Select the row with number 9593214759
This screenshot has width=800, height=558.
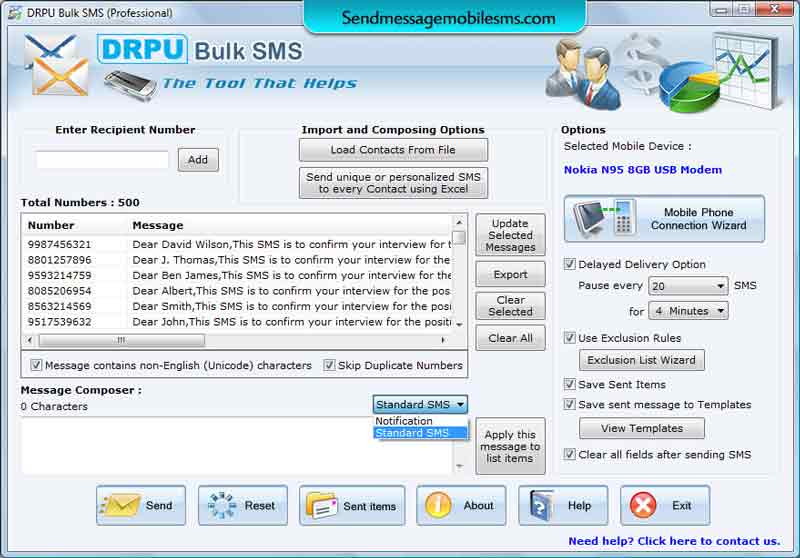coord(237,275)
